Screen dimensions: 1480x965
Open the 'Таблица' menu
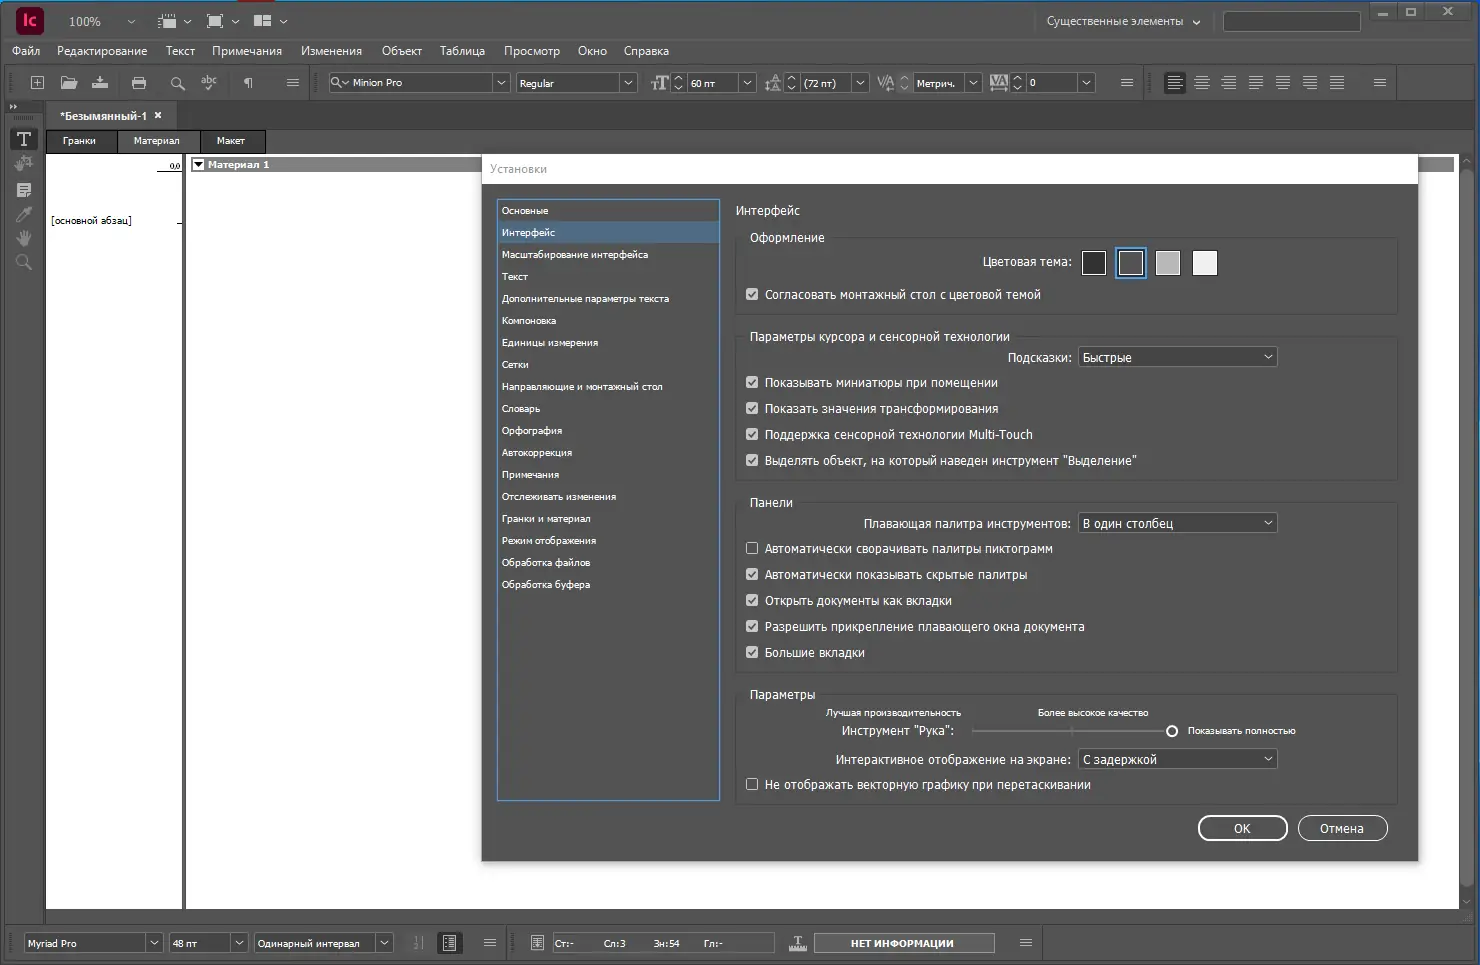point(462,51)
